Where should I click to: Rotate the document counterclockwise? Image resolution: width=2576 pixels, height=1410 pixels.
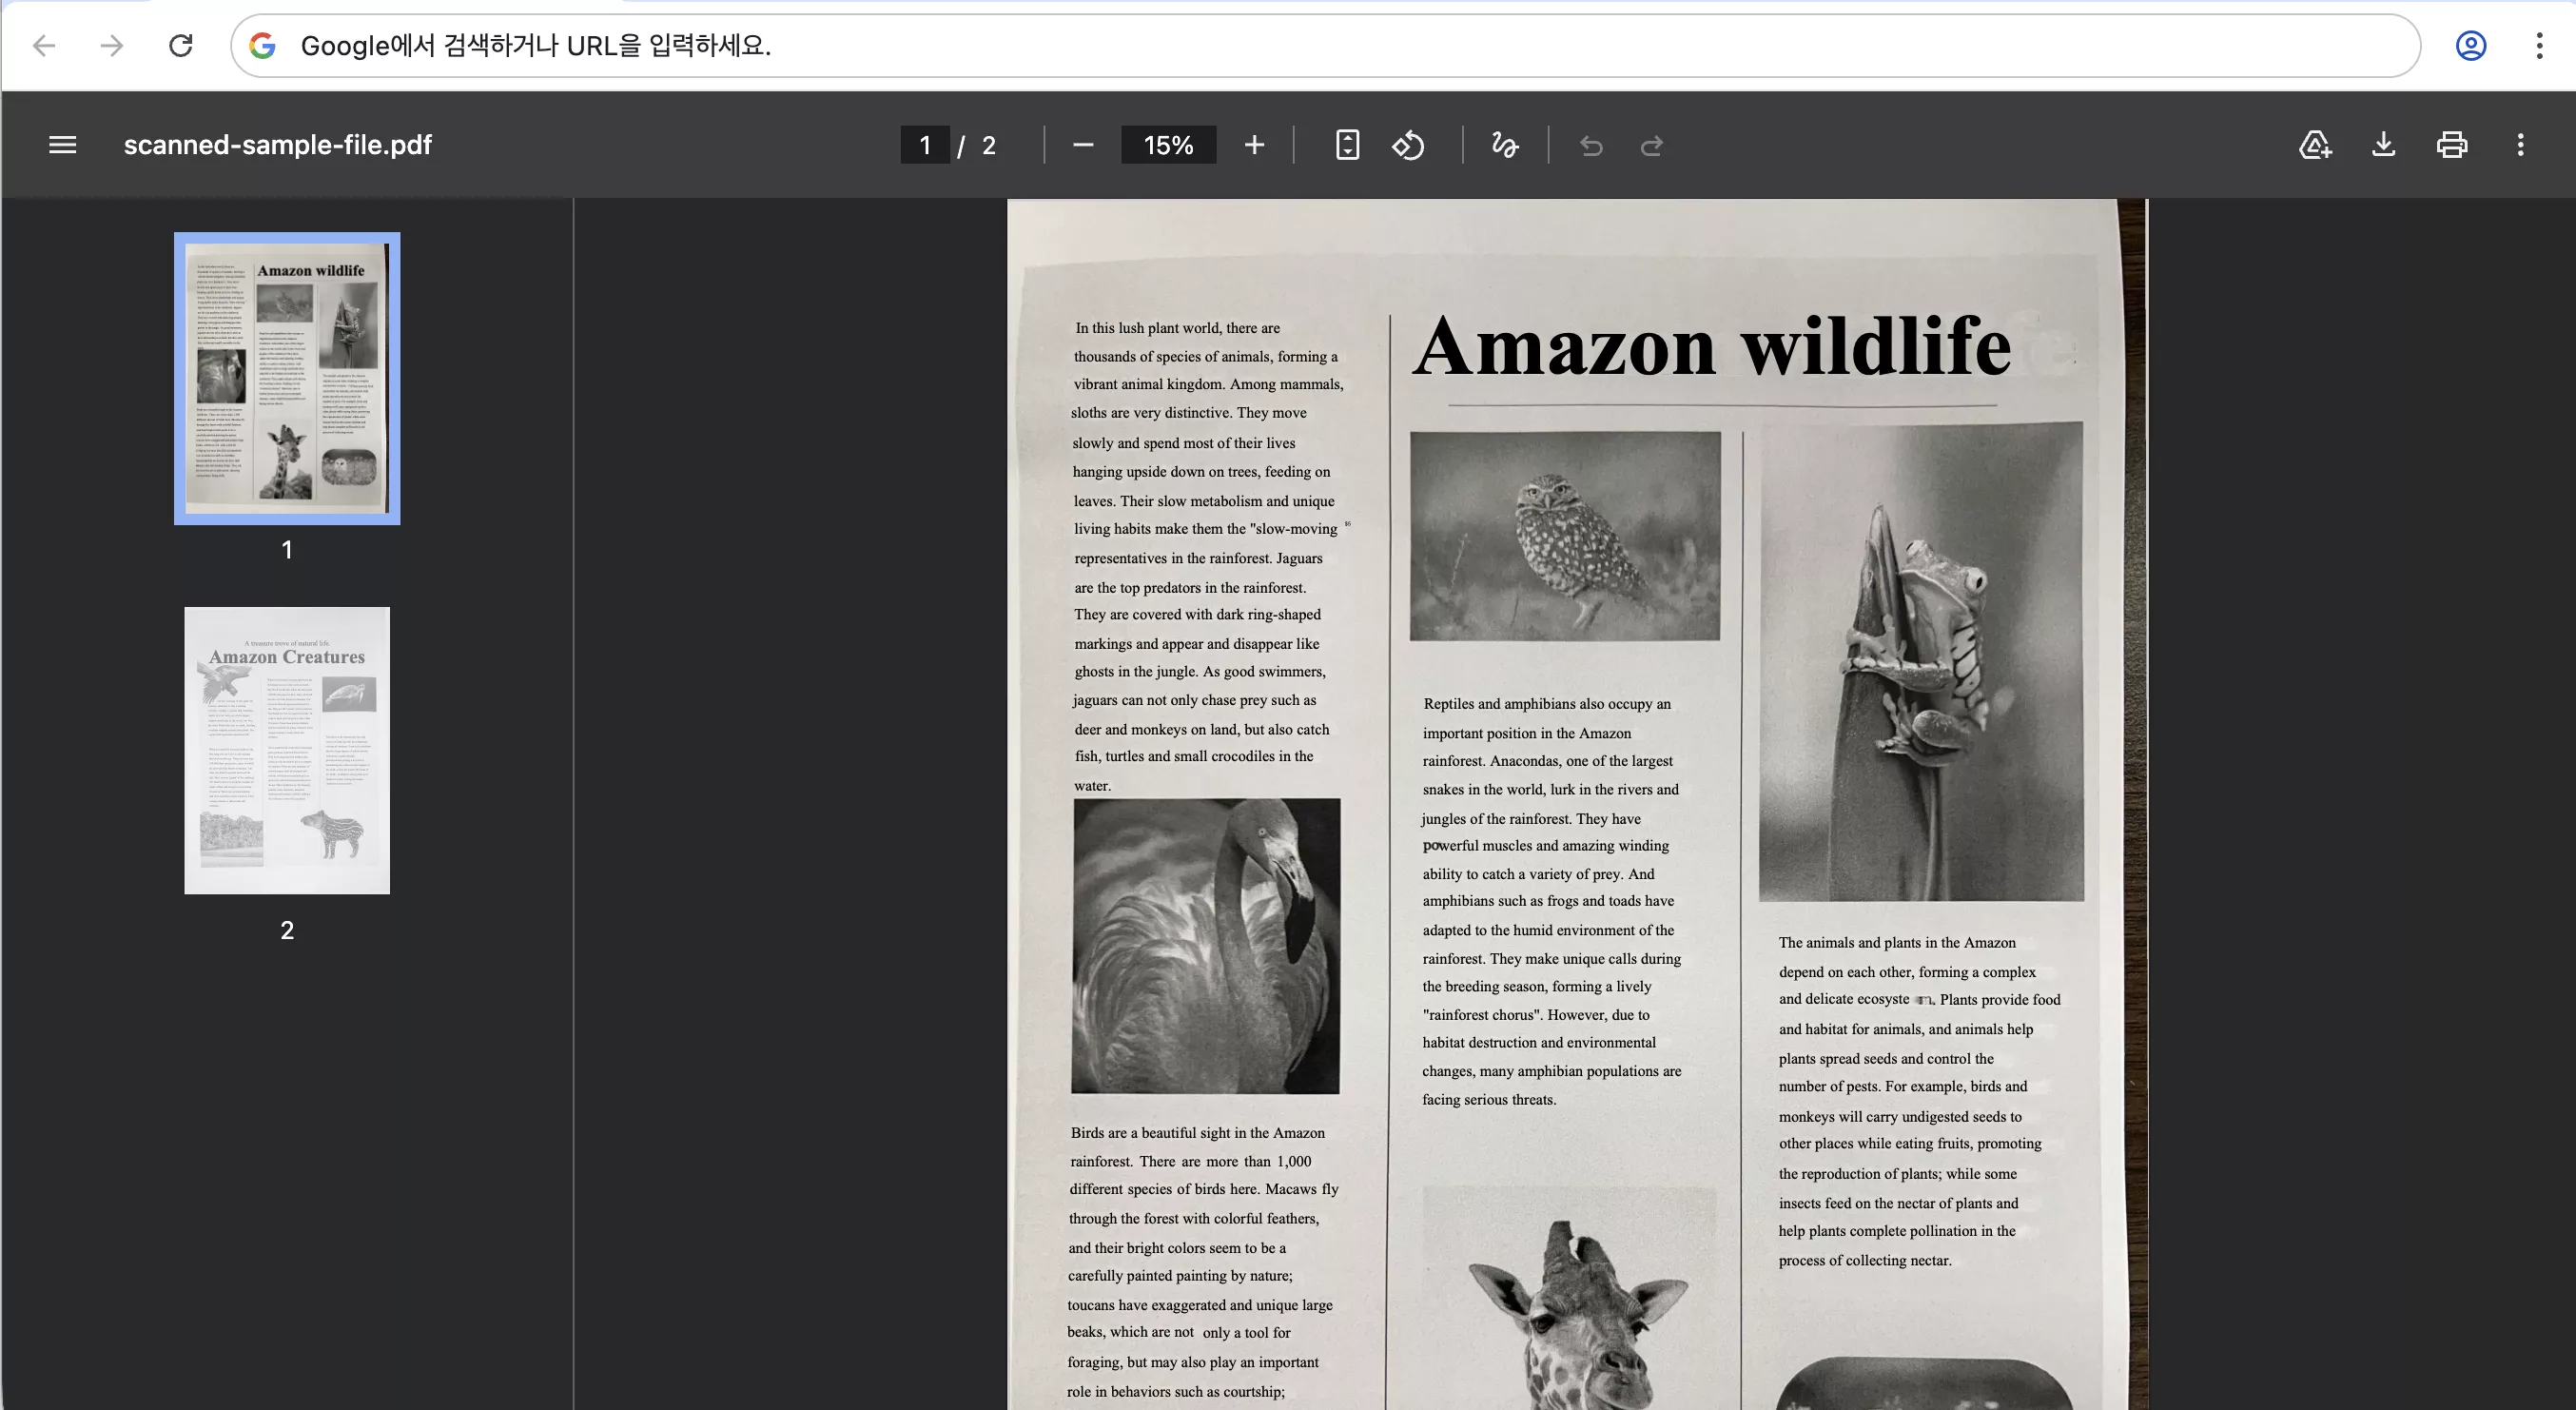point(1408,145)
